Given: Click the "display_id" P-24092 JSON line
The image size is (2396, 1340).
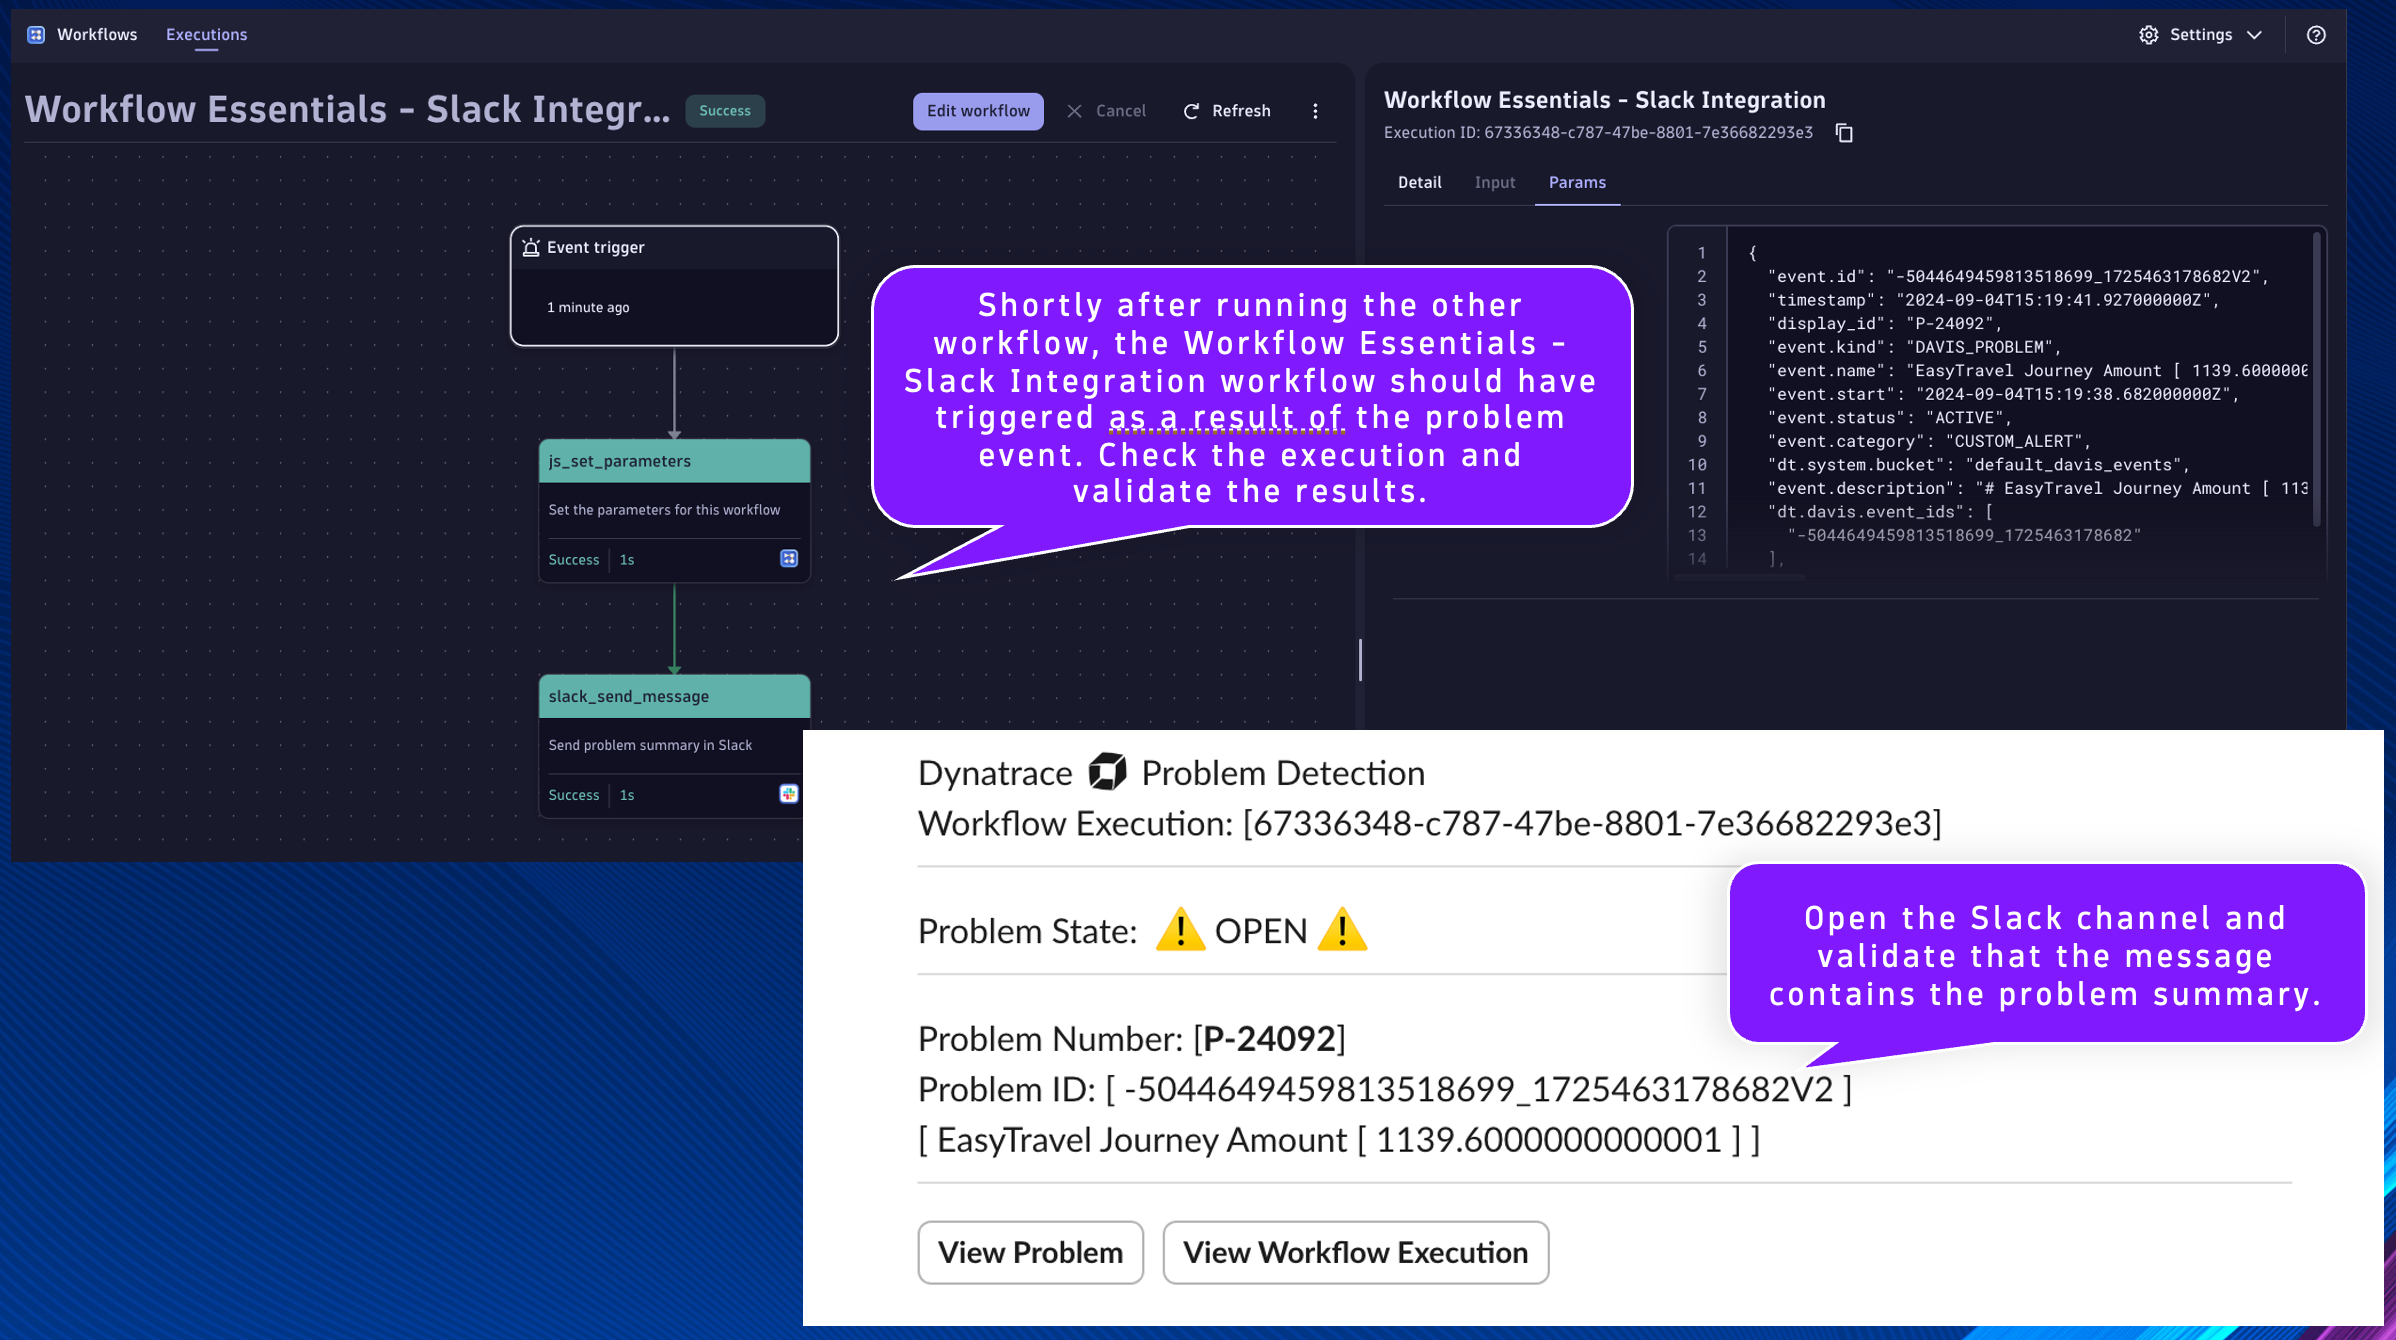Looking at the screenshot, I should [x=1884, y=324].
